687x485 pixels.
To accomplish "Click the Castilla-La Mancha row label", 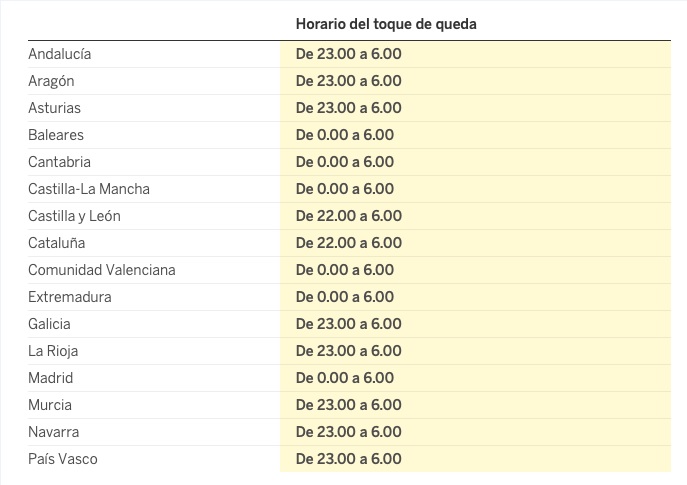I will (x=89, y=189).
